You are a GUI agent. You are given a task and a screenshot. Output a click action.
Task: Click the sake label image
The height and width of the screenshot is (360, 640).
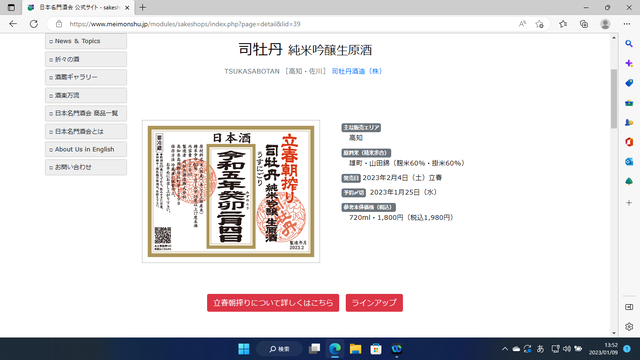coord(231,191)
